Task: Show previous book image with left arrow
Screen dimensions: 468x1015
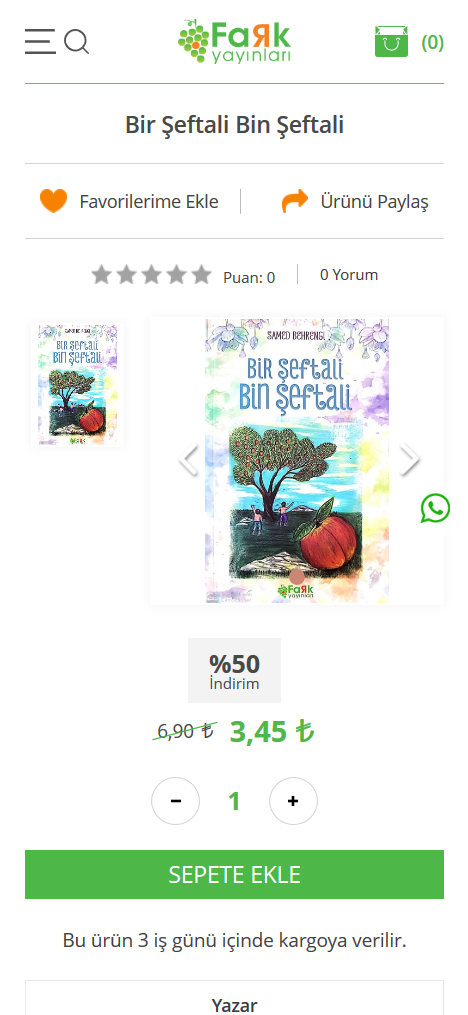Action: (x=188, y=460)
